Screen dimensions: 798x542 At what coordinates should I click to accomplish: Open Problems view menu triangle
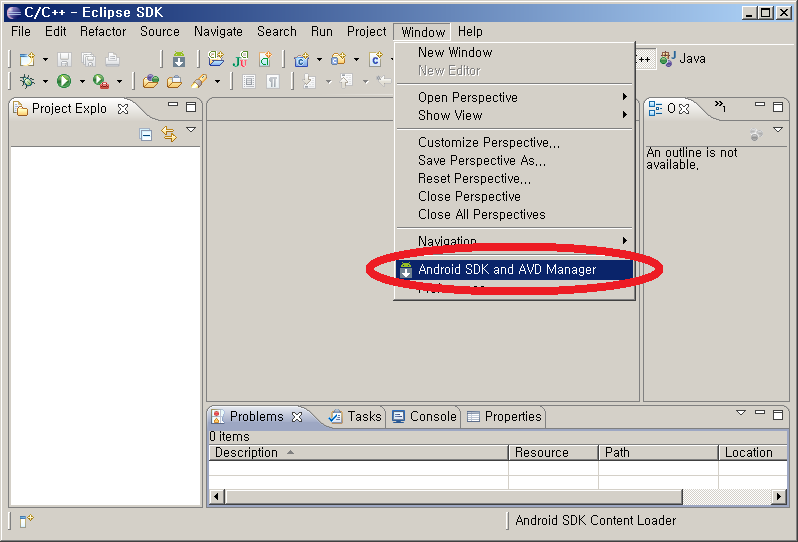741,413
